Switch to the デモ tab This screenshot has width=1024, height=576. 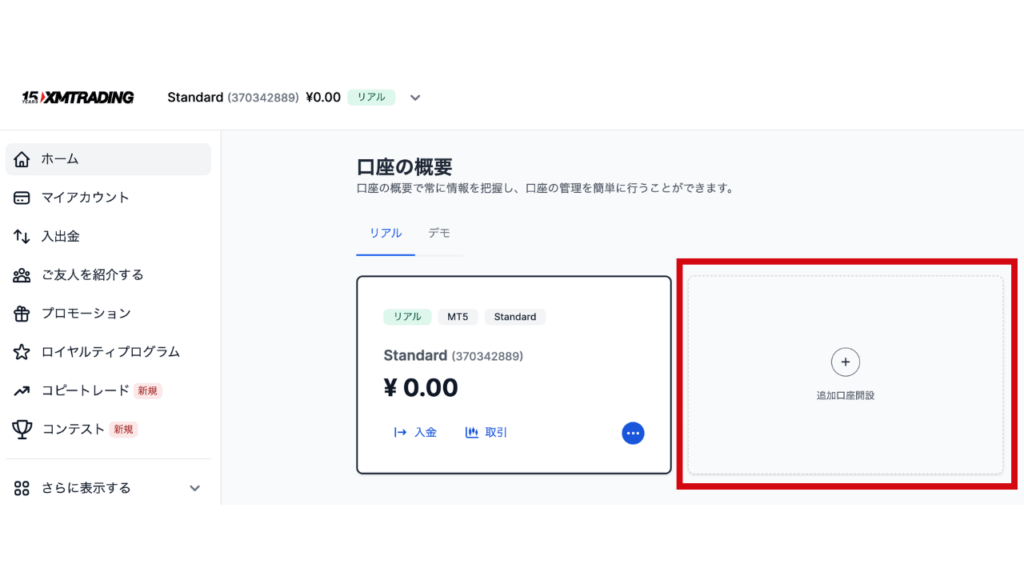[x=439, y=233]
